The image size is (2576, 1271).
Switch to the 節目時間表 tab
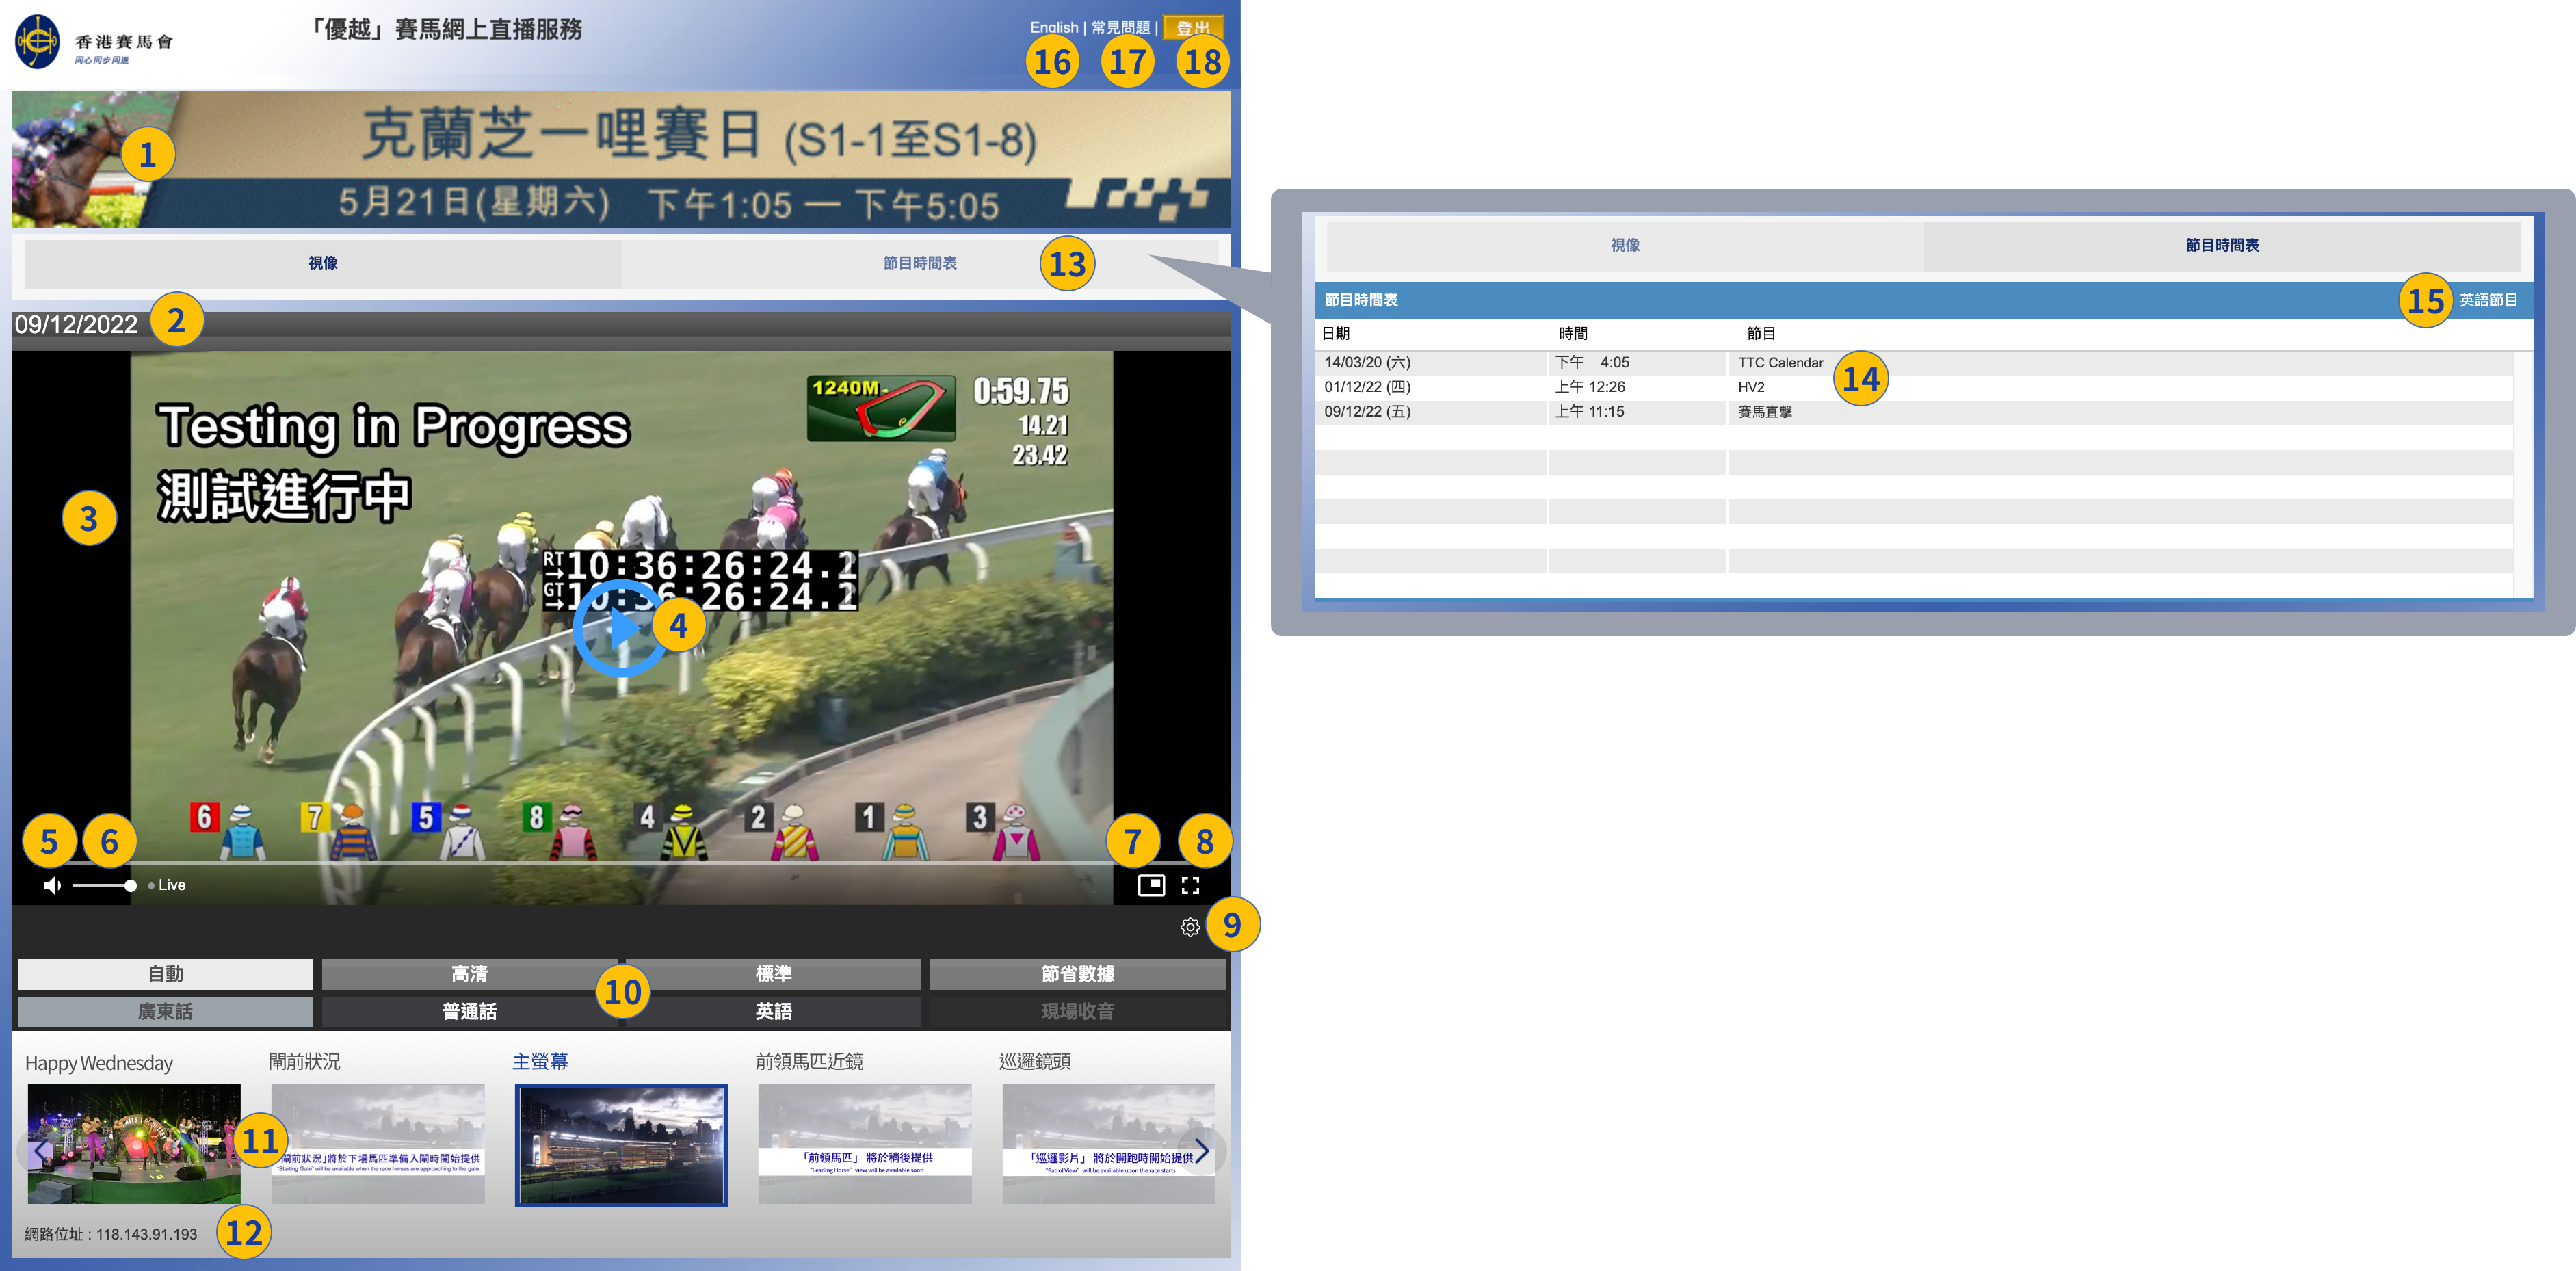[919, 263]
